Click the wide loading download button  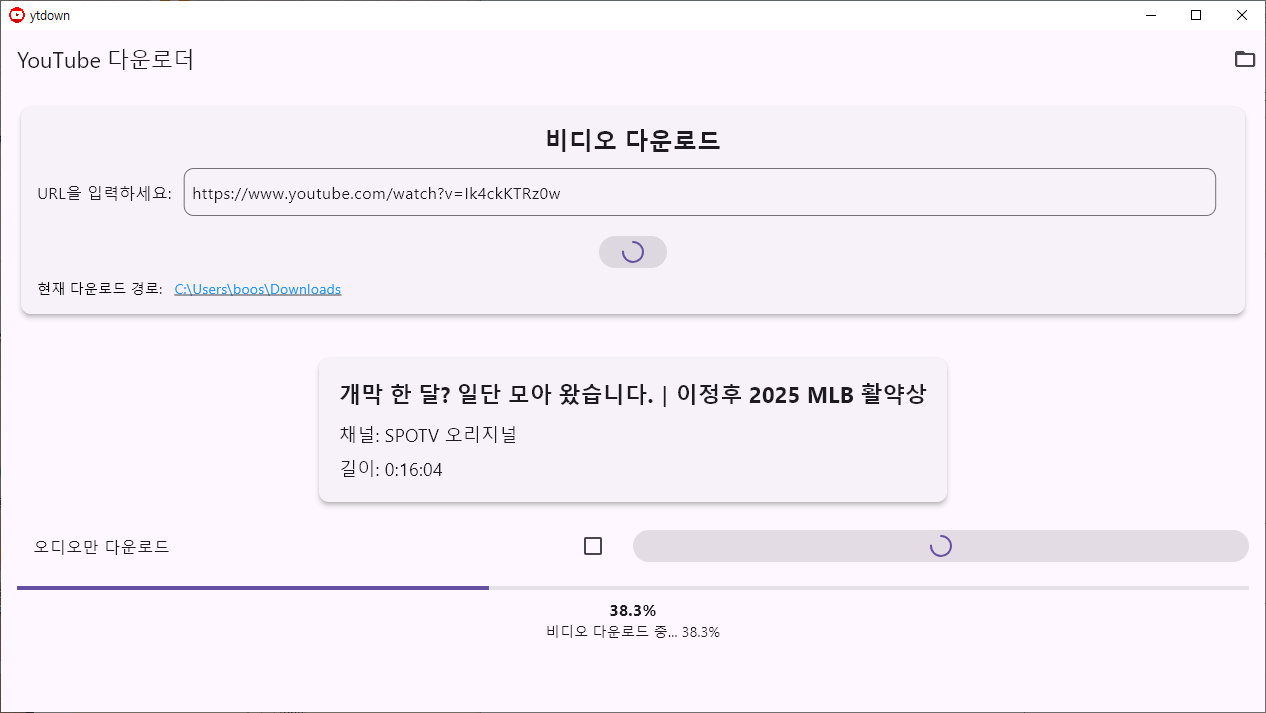(941, 546)
